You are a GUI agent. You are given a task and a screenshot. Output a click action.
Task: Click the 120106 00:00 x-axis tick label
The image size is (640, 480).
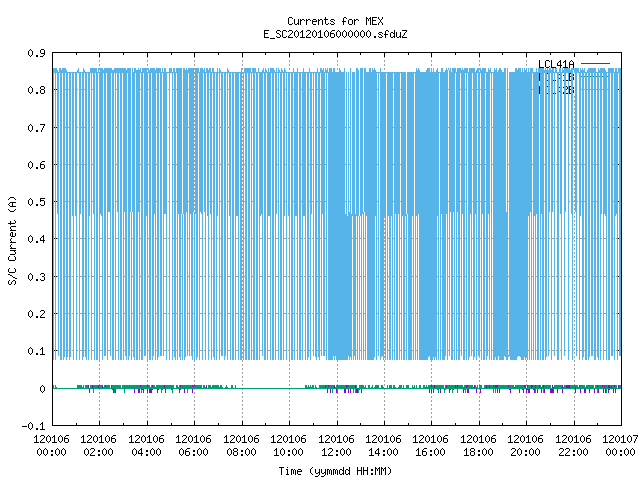click(51, 446)
